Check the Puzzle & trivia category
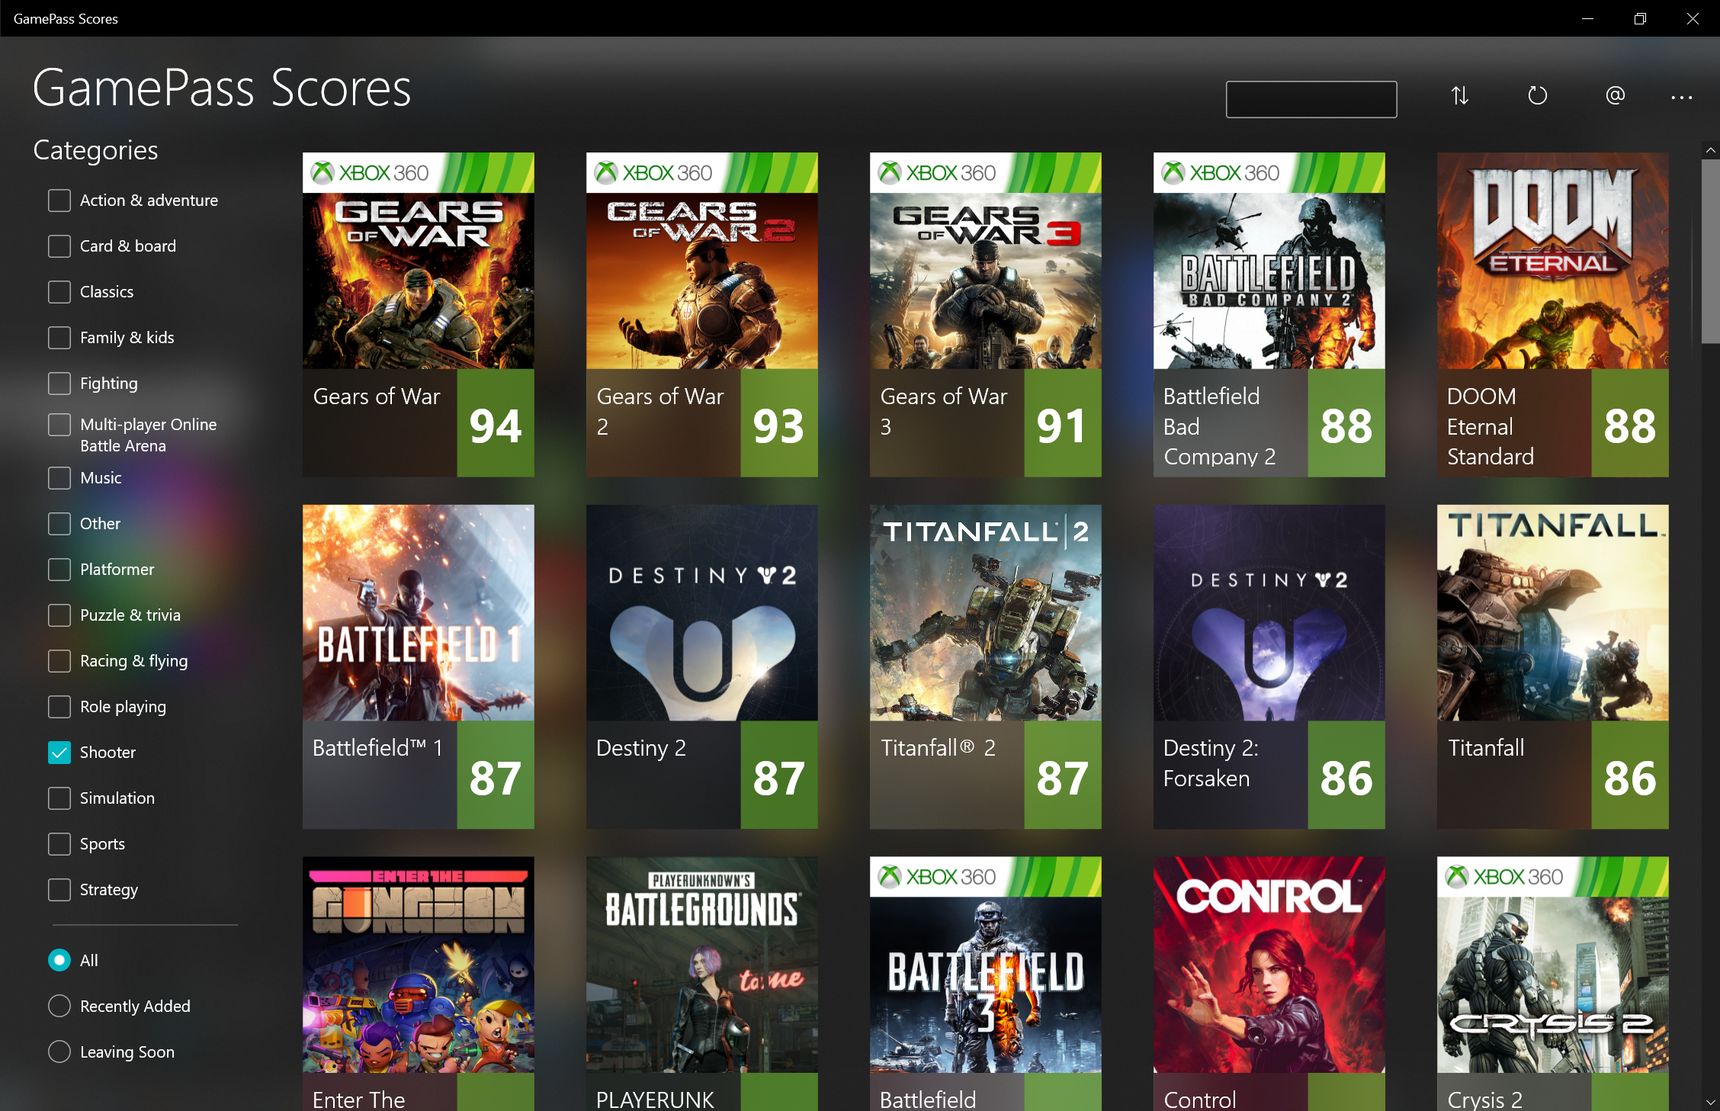This screenshot has height=1111, width=1720. [x=60, y=615]
